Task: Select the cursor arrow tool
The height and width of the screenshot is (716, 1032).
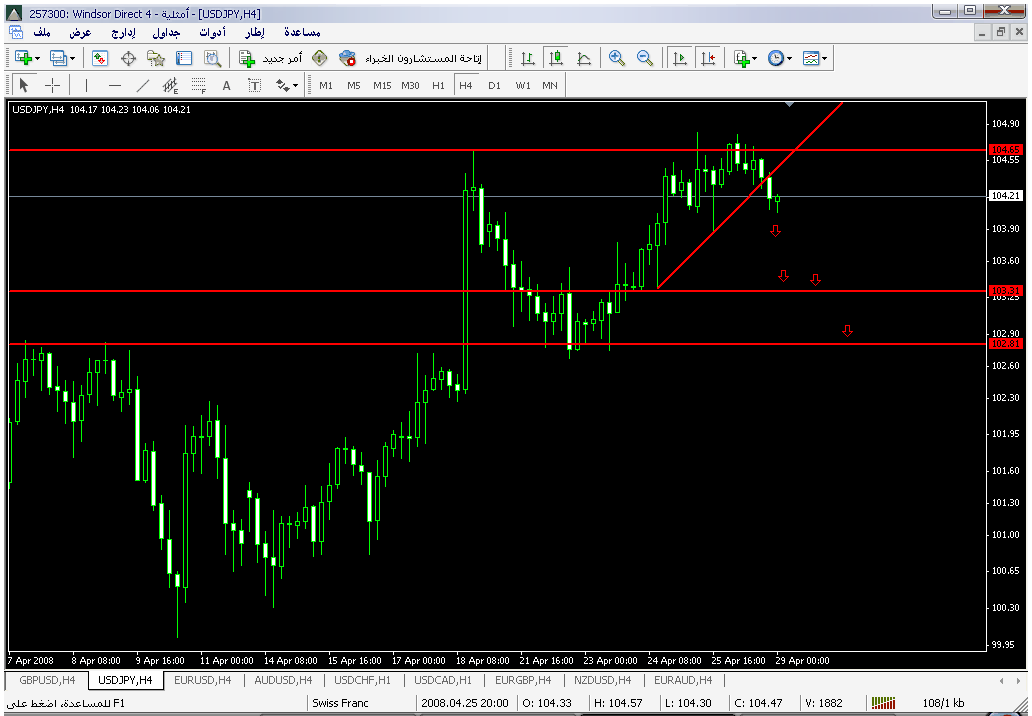Action: (24, 85)
